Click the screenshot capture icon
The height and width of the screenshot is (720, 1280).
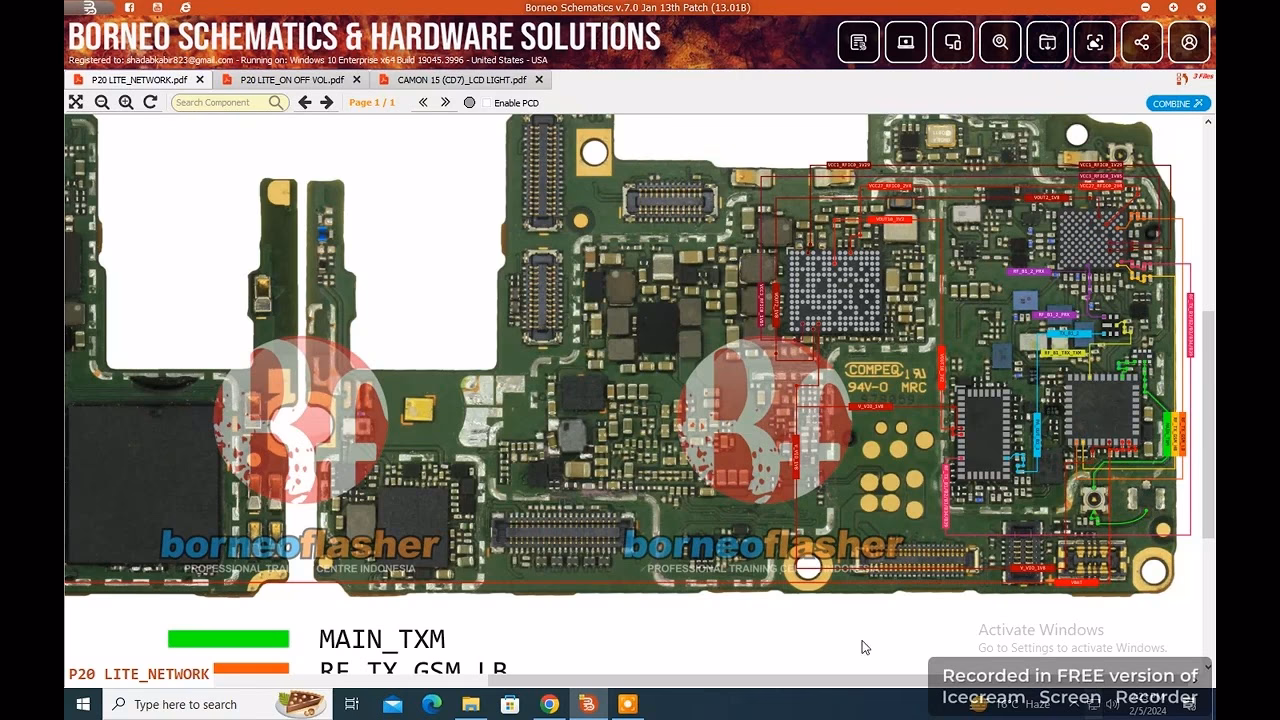(x=1095, y=42)
